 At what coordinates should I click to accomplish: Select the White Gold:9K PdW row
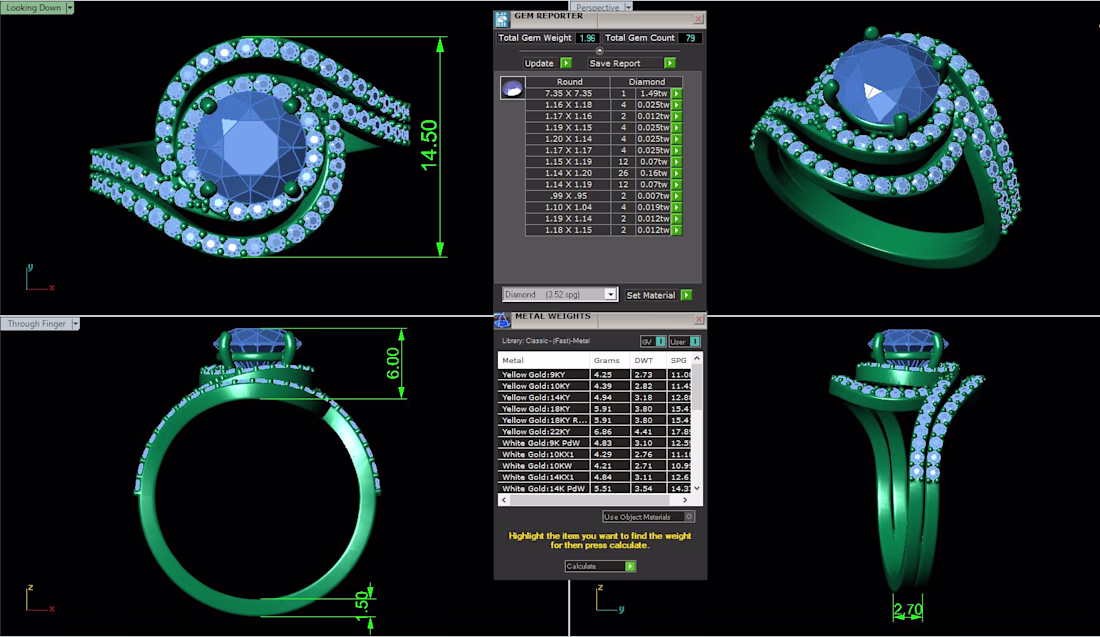595,443
